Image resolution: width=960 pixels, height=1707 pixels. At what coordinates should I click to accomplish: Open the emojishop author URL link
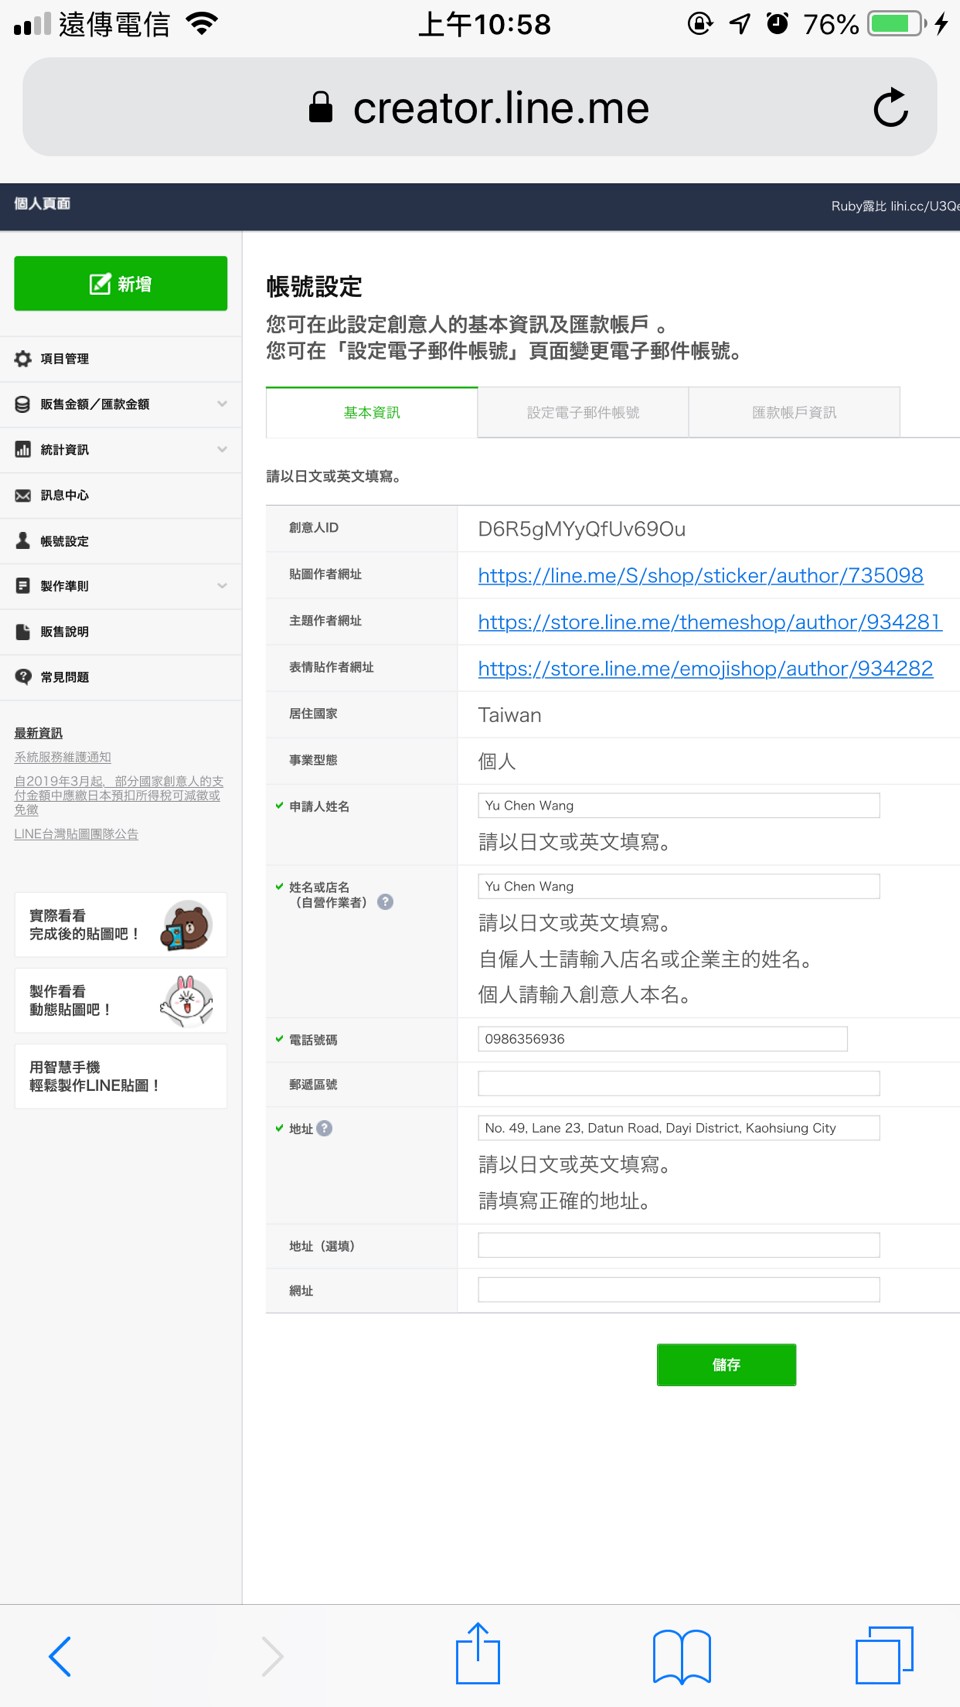pyautogui.click(x=705, y=669)
